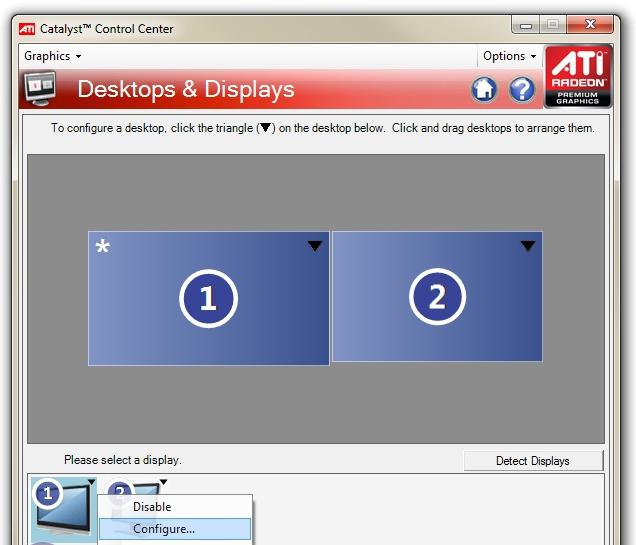Click the Home icon in the header
The width and height of the screenshot is (636, 545).
484,89
